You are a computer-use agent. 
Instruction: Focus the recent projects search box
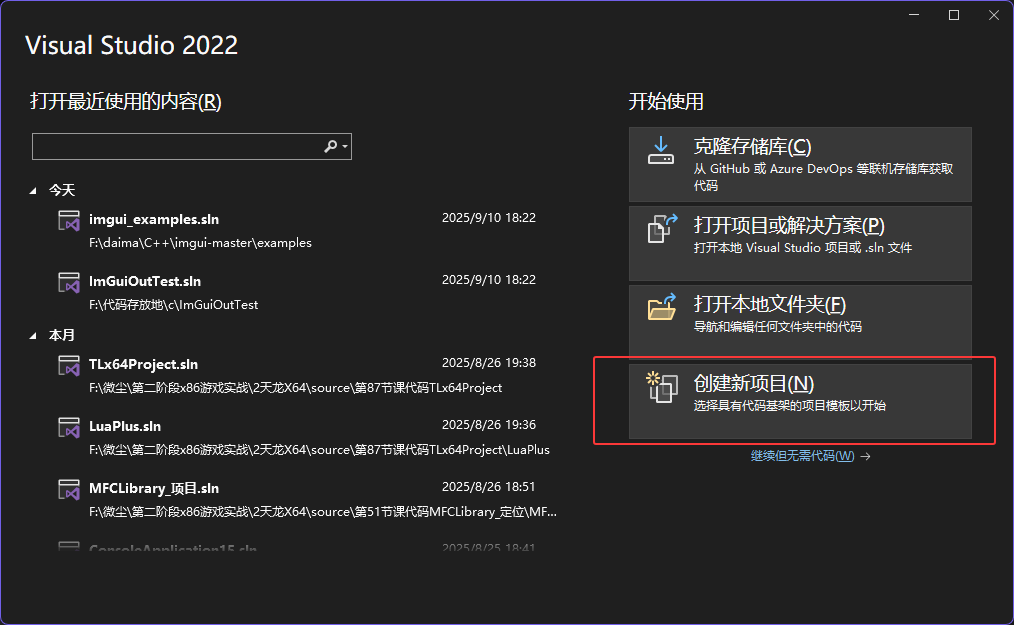point(191,147)
